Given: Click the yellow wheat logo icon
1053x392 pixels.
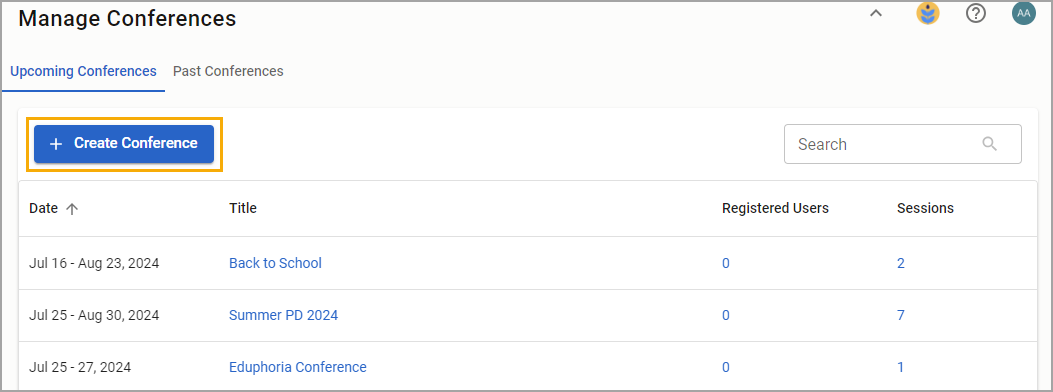Looking at the screenshot, I should tap(927, 13).
